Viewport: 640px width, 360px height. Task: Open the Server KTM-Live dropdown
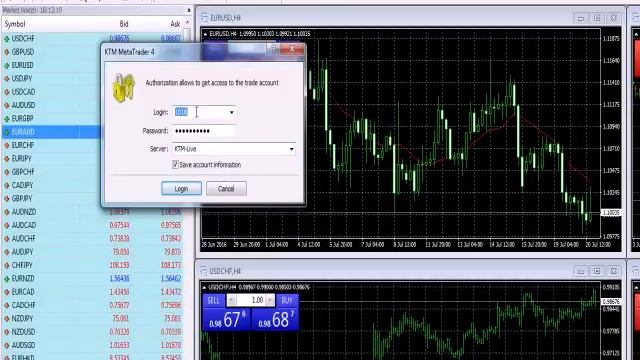point(234,149)
